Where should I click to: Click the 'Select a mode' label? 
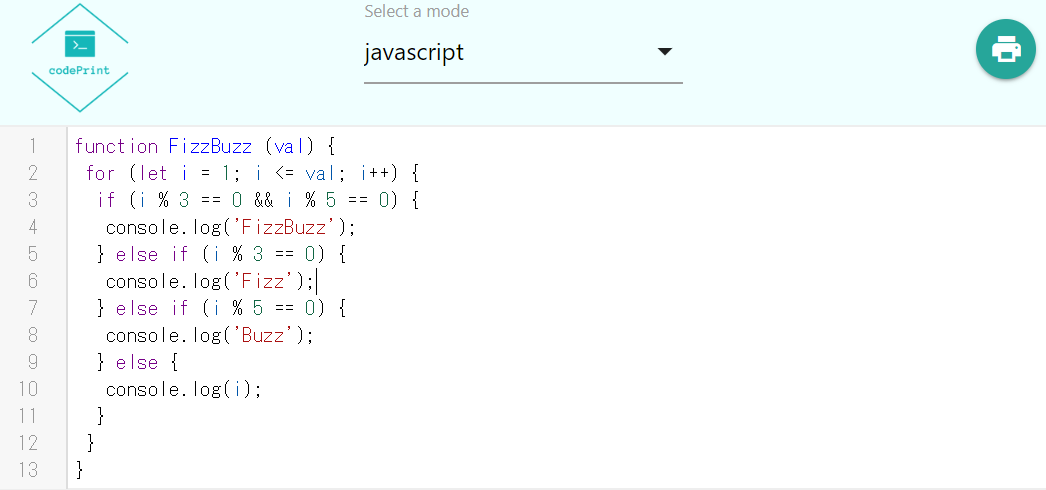coord(416,12)
